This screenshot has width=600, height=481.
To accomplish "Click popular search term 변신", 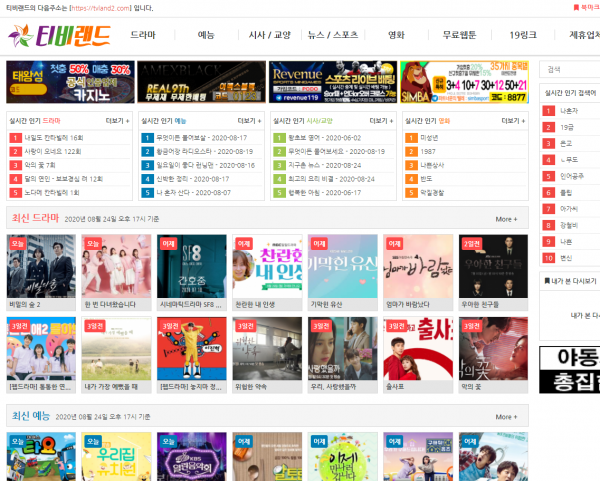I will (x=566, y=258).
